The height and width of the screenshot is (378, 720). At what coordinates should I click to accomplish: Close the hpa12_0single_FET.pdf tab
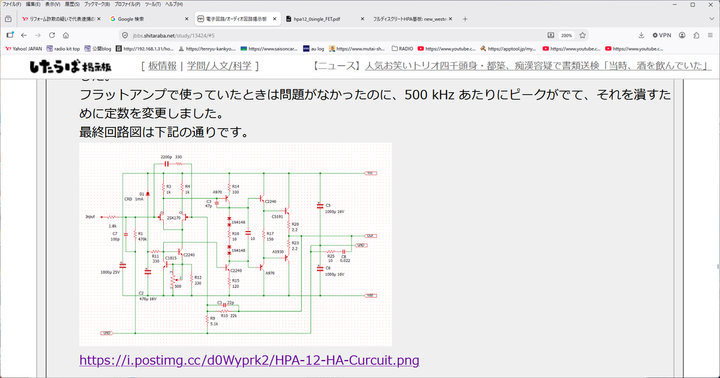tap(362, 19)
